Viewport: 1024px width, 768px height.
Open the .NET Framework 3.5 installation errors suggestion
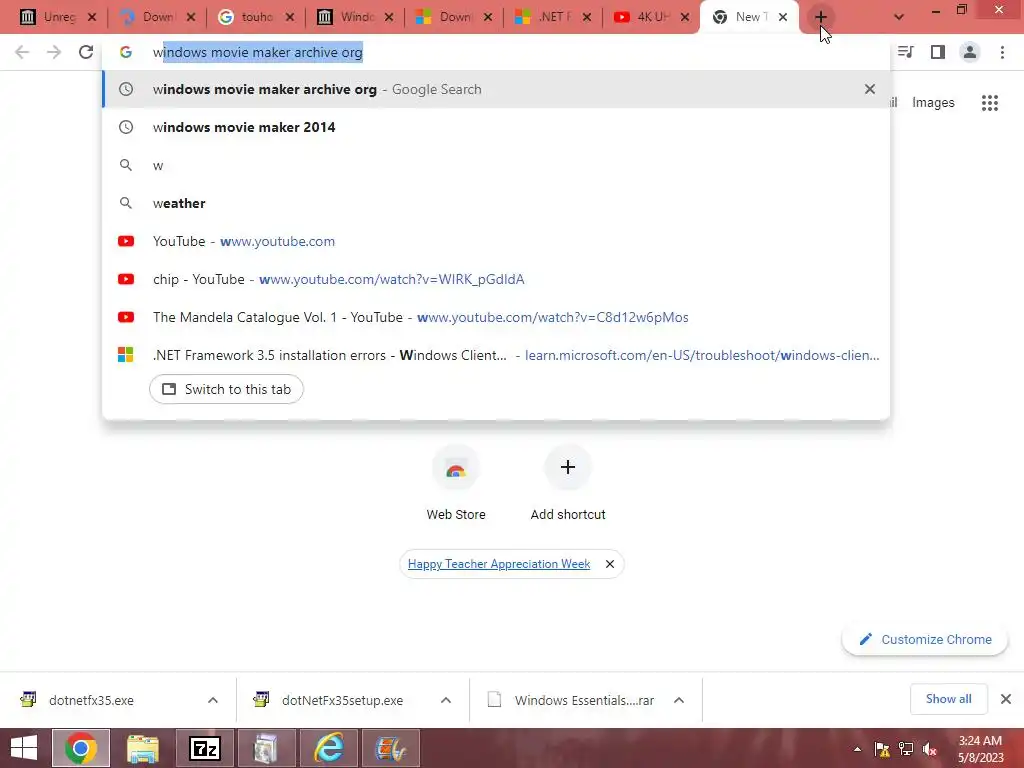[x=496, y=355]
